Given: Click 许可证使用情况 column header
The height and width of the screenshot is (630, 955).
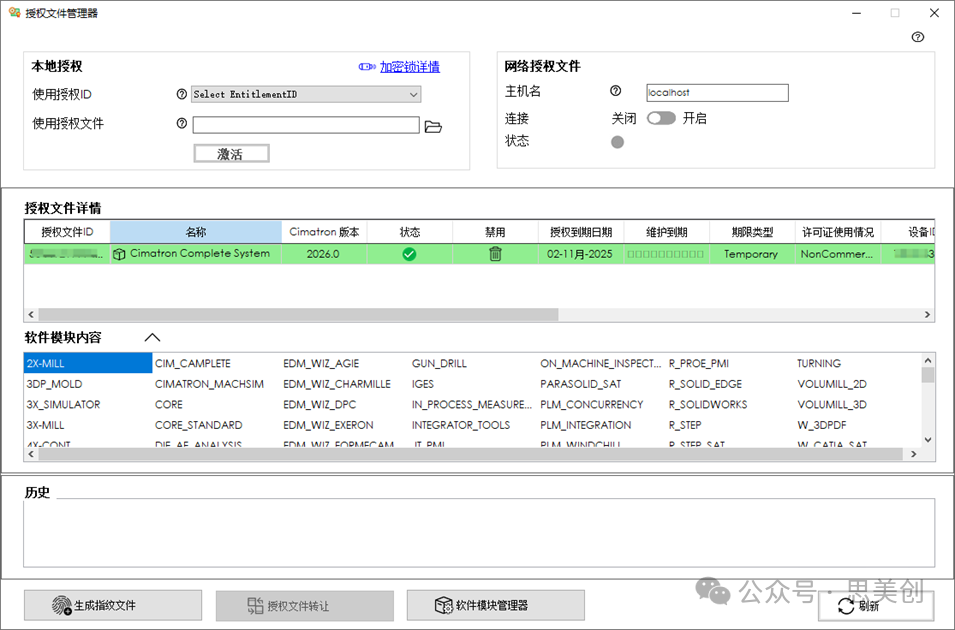Looking at the screenshot, I should click(837, 232).
